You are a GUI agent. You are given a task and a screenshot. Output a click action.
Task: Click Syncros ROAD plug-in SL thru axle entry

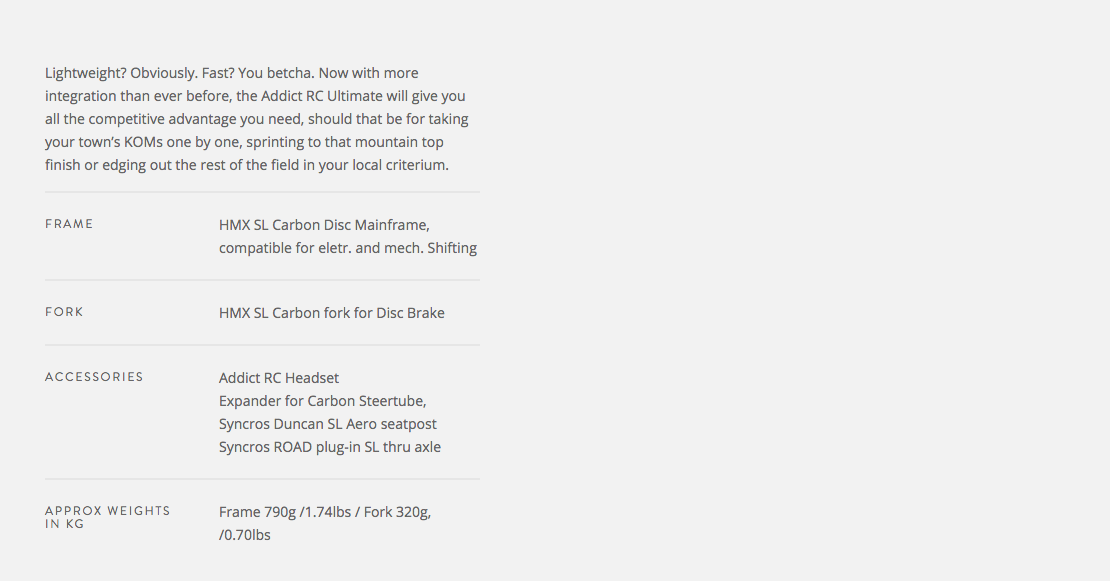click(x=329, y=447)
